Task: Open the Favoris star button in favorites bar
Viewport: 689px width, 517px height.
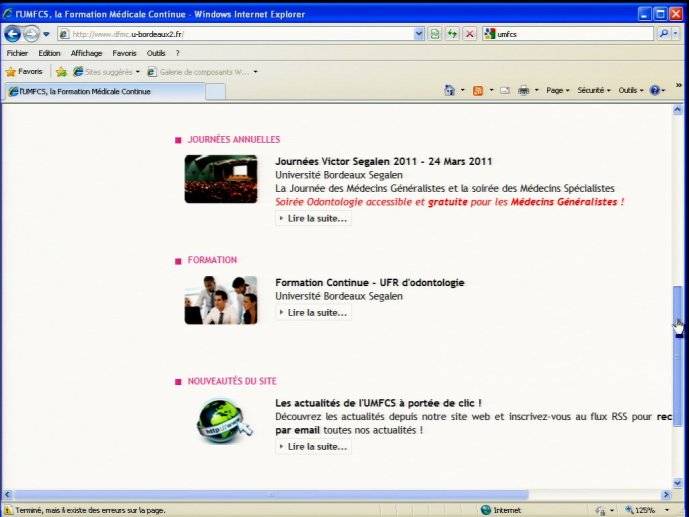Action: coord(24,72)
